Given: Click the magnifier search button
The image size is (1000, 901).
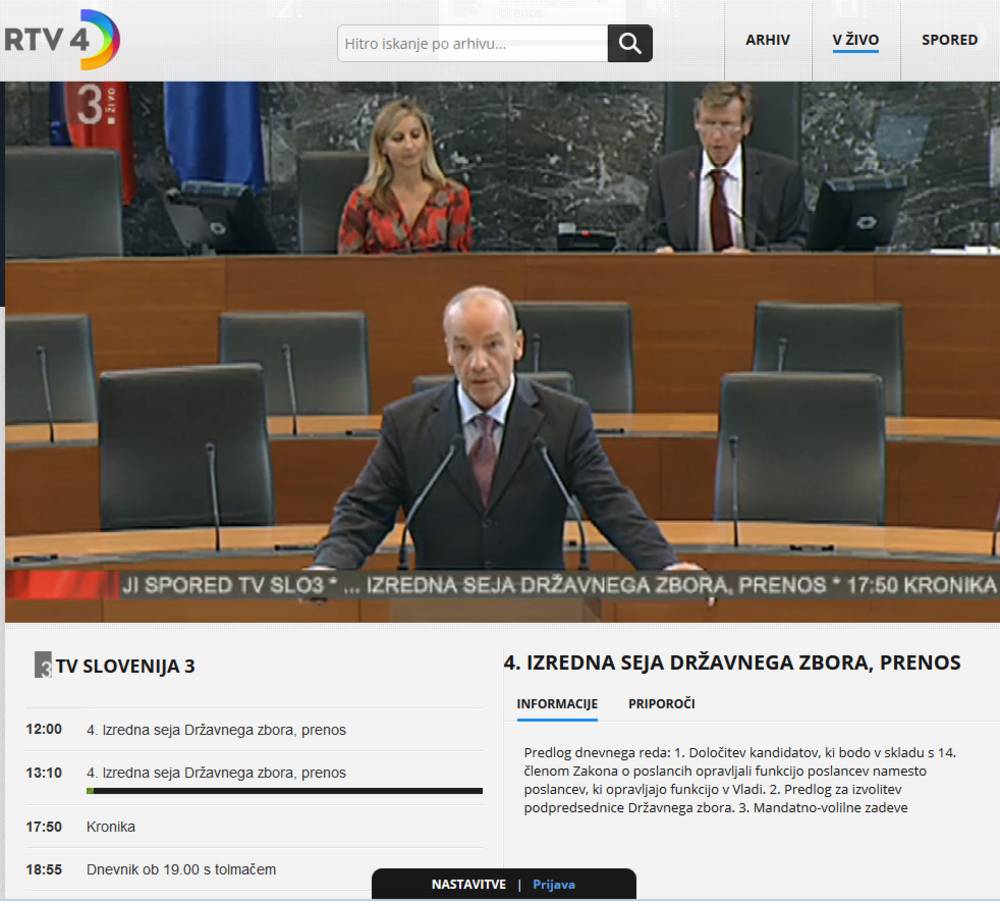Looking at the screenshot, I should click(630, 44).
